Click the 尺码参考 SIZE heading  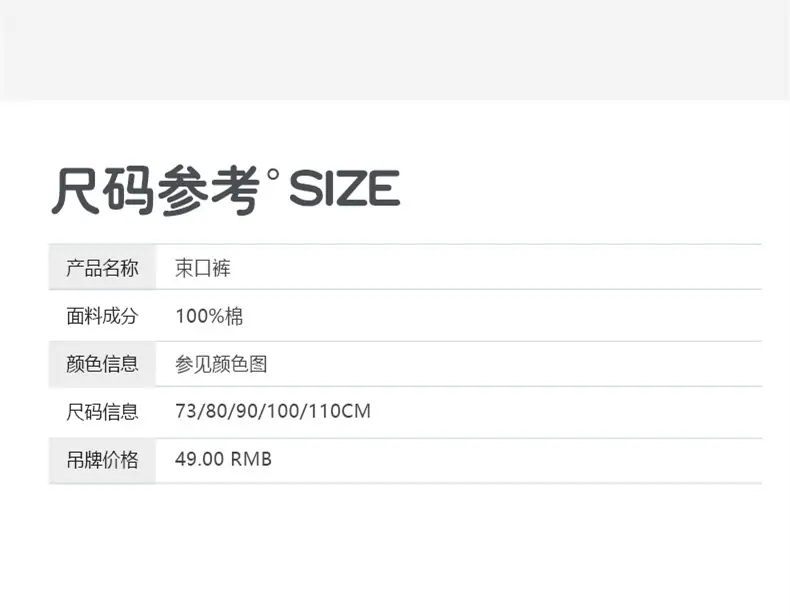(x=226, y=190)
